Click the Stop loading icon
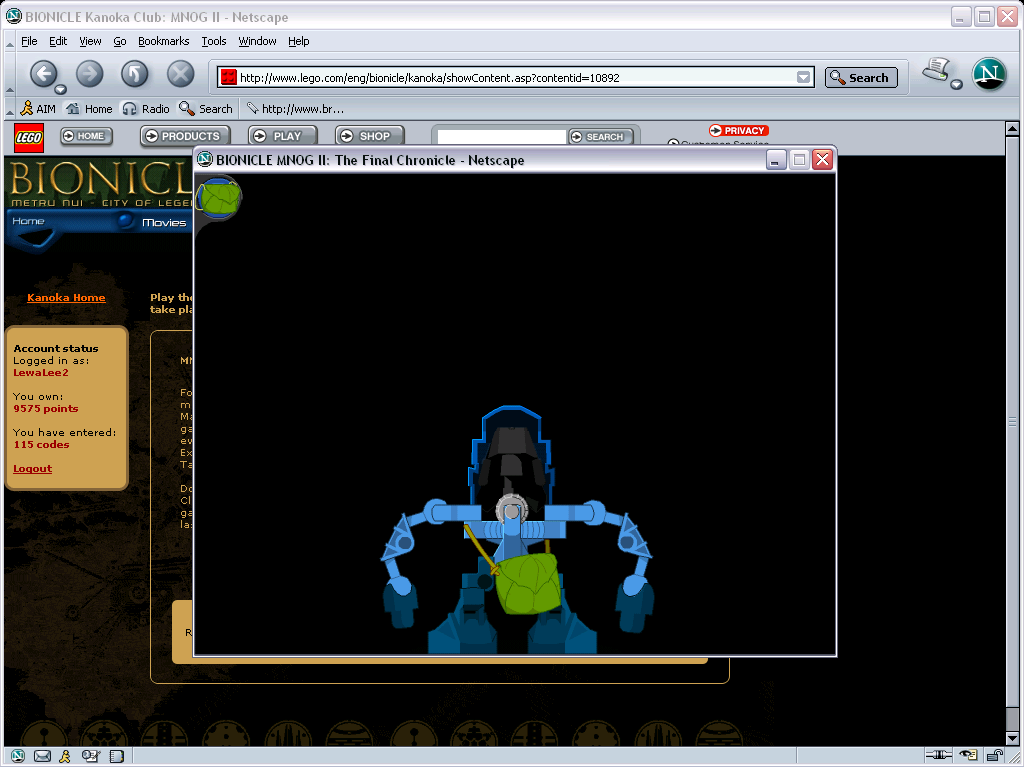The width and height of the screenshot is (1024, 768). [x=179, y=74]
